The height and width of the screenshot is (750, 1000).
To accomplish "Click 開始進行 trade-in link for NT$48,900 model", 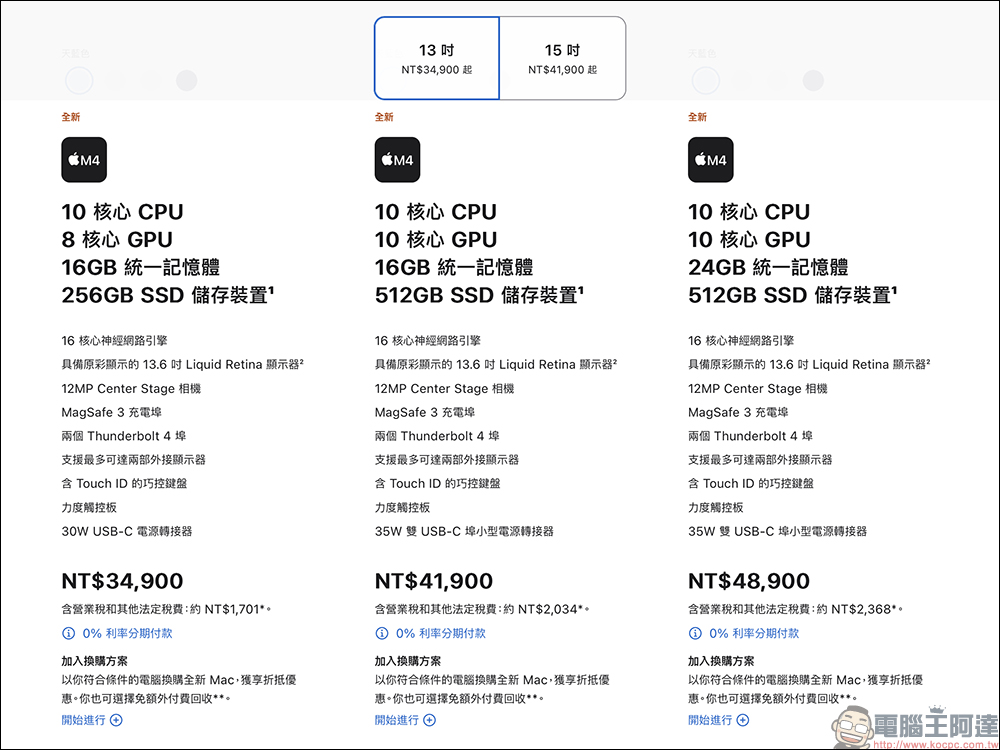I will tap(718, 720).
